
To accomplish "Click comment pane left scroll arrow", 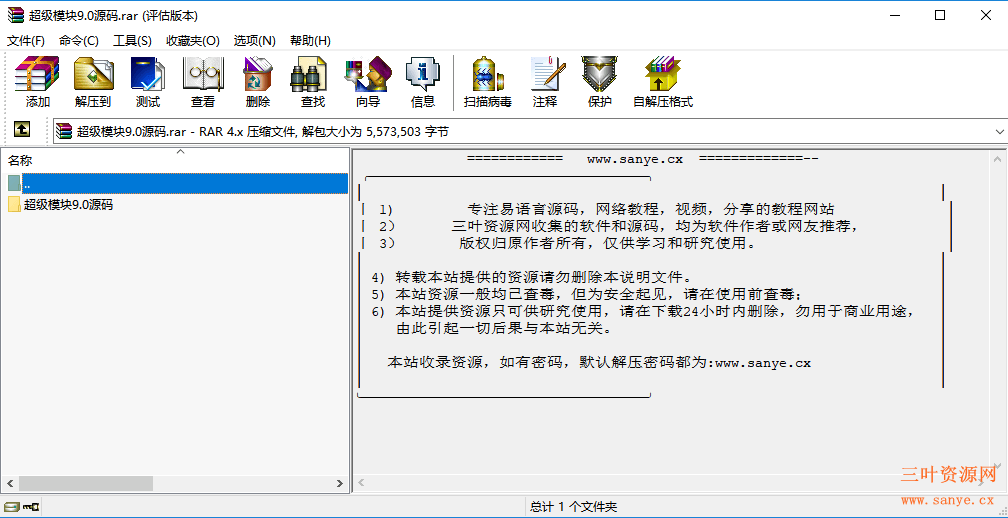I will click(362, 483).
